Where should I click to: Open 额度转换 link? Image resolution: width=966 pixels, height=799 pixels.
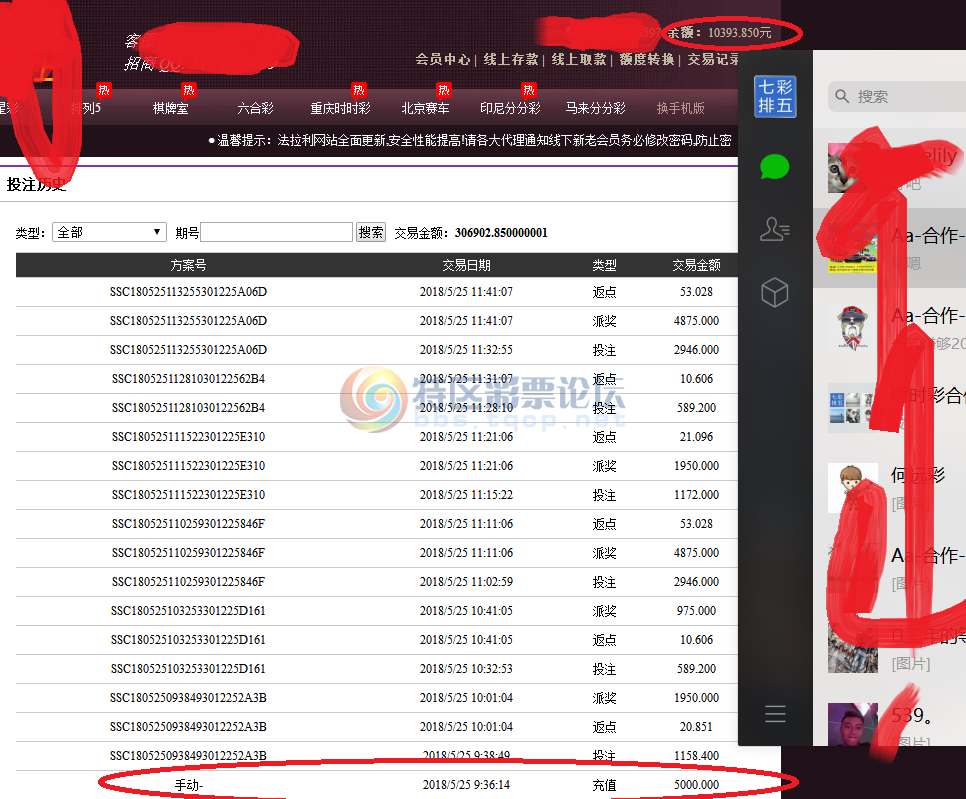coord(647,59)
